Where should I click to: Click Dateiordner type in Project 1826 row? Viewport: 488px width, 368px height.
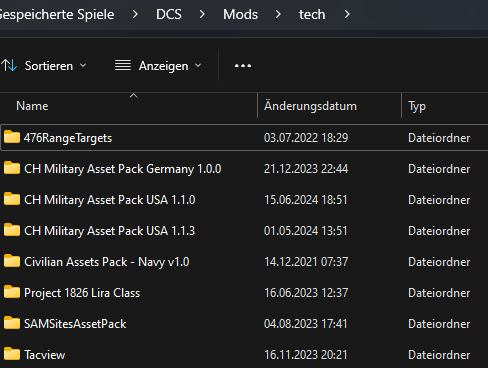pyautogui.click(x=439, y=293)
